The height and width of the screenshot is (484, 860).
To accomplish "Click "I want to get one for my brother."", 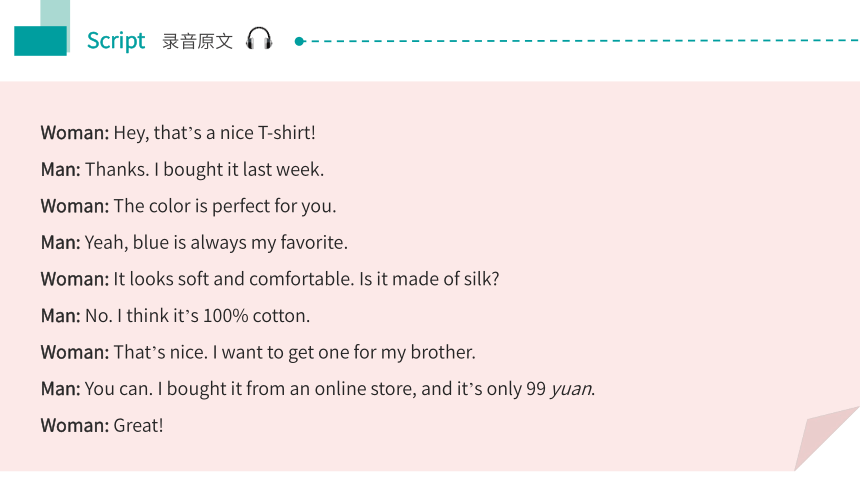I will (344, 352).
